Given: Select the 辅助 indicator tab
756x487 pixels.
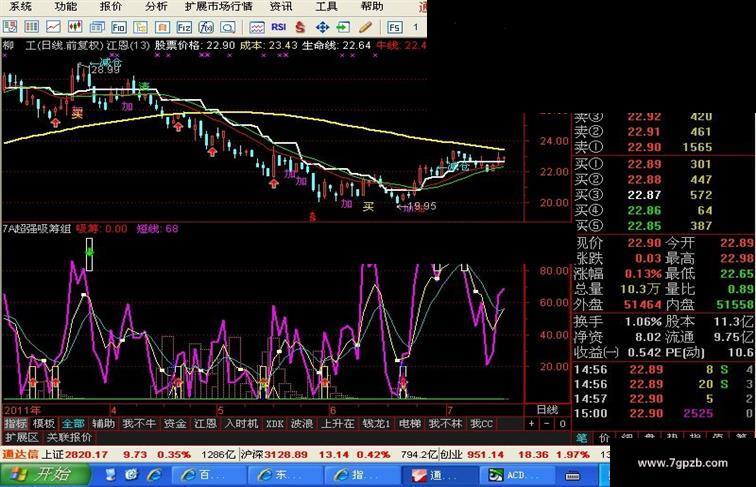Looking at the screenshot, I should click(103, 423).
